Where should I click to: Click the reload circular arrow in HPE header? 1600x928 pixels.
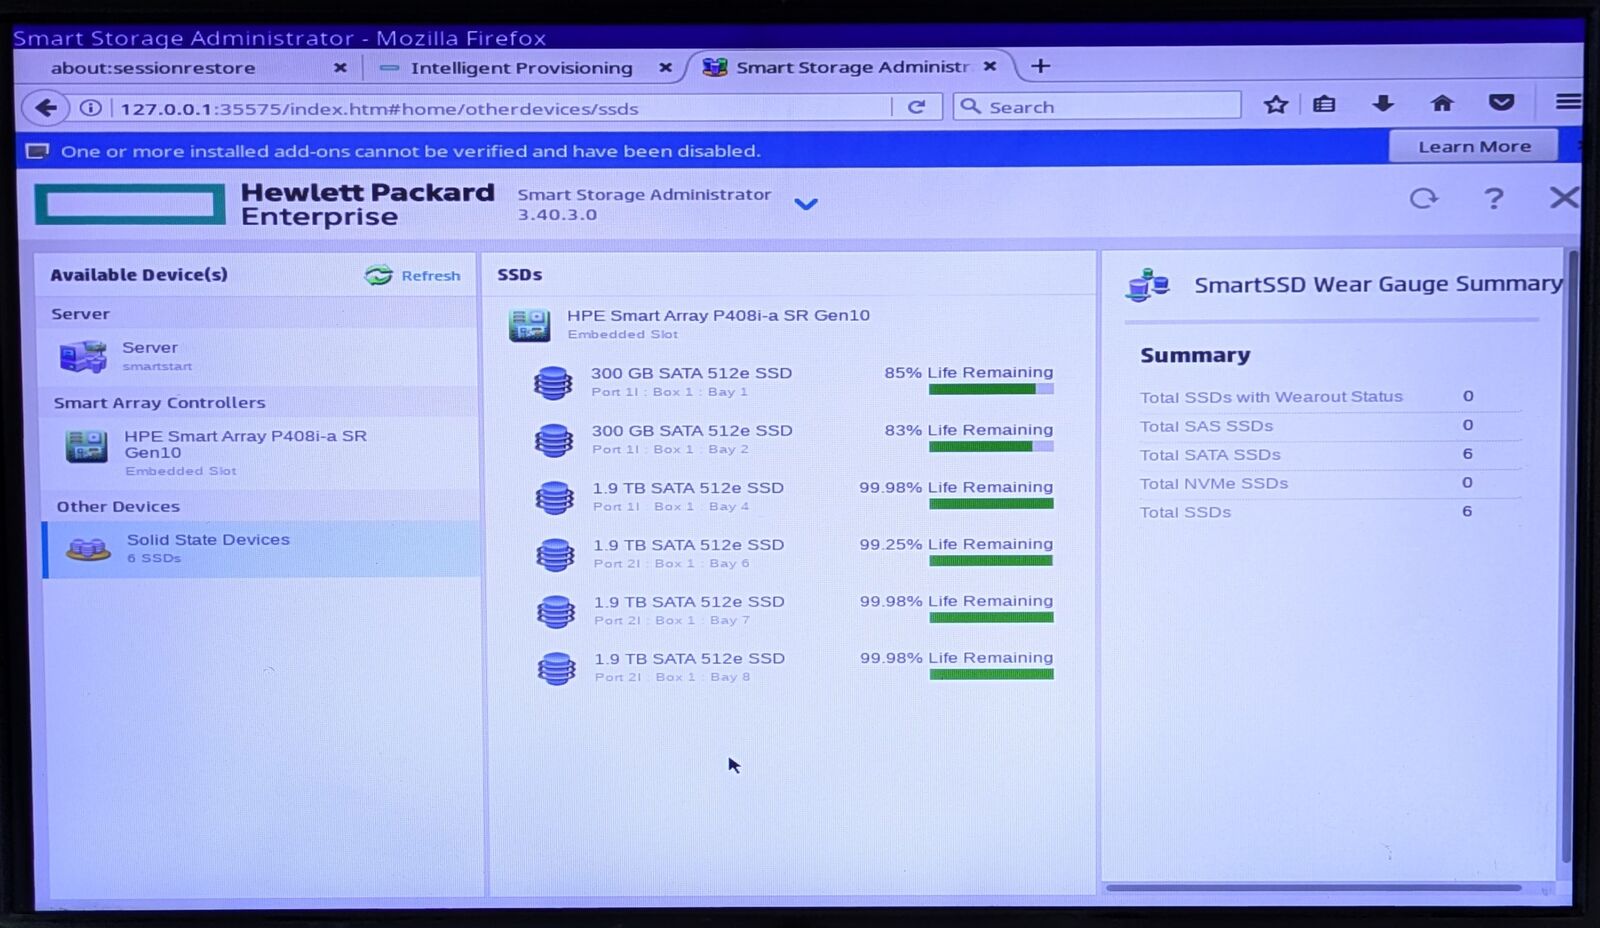[x=1423, y=199]
